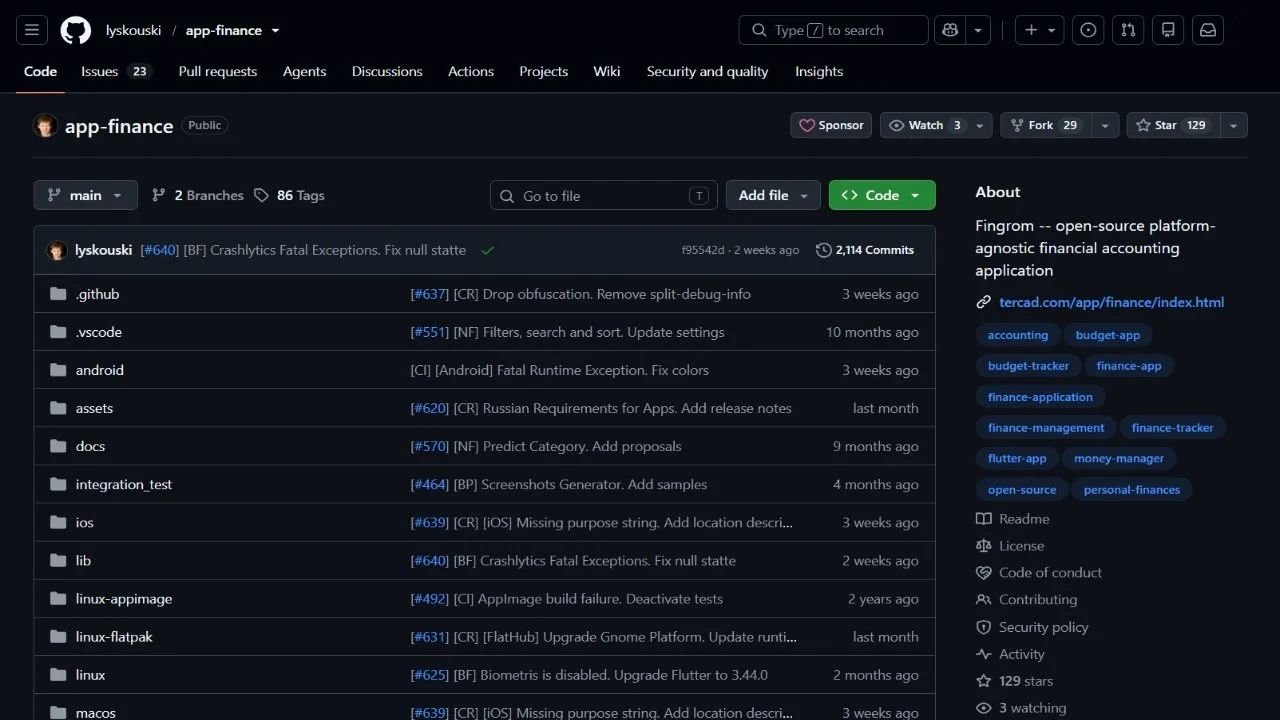
Task: View the 86 Tags link
Action: point(289,195)
